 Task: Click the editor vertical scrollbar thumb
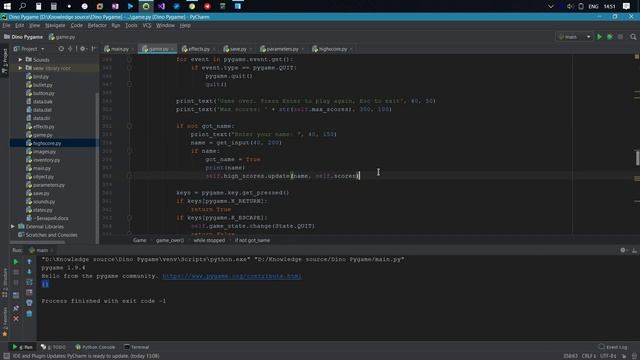637,158
